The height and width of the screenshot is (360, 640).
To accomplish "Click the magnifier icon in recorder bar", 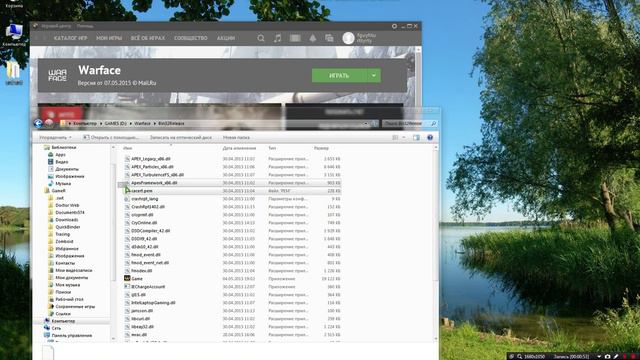I will (520, 356).
